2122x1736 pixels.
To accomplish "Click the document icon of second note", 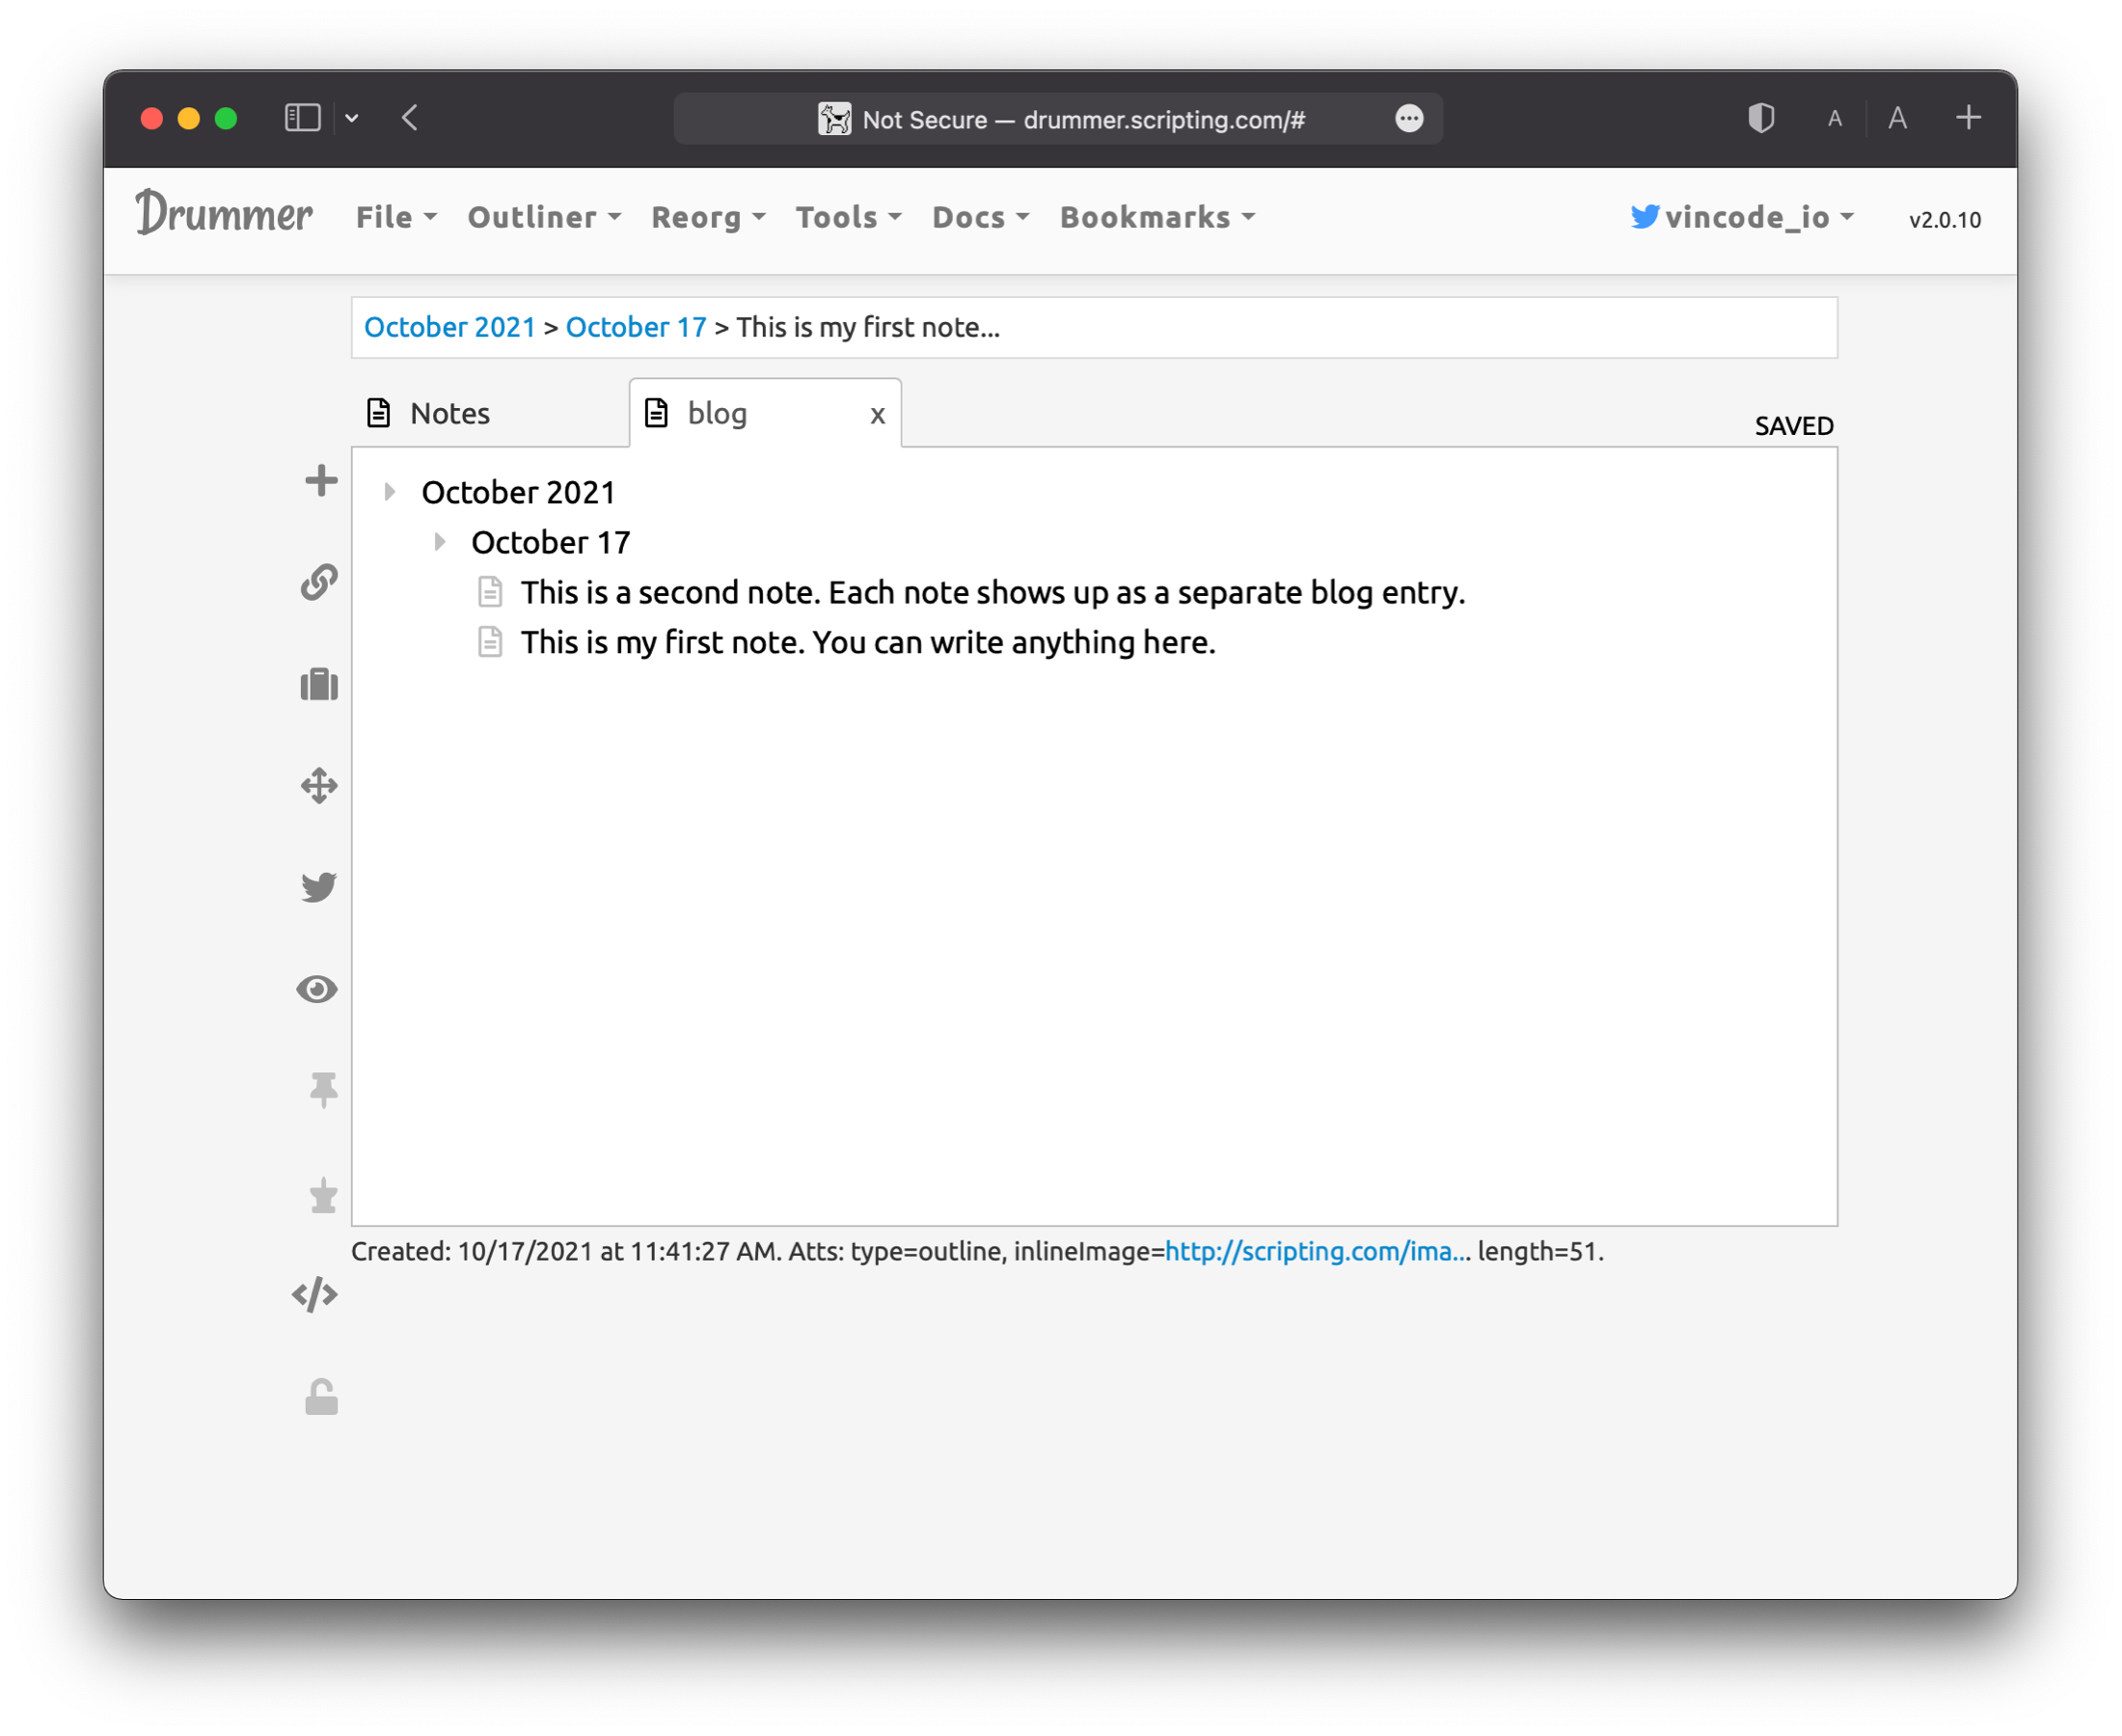I will [490, 592].
